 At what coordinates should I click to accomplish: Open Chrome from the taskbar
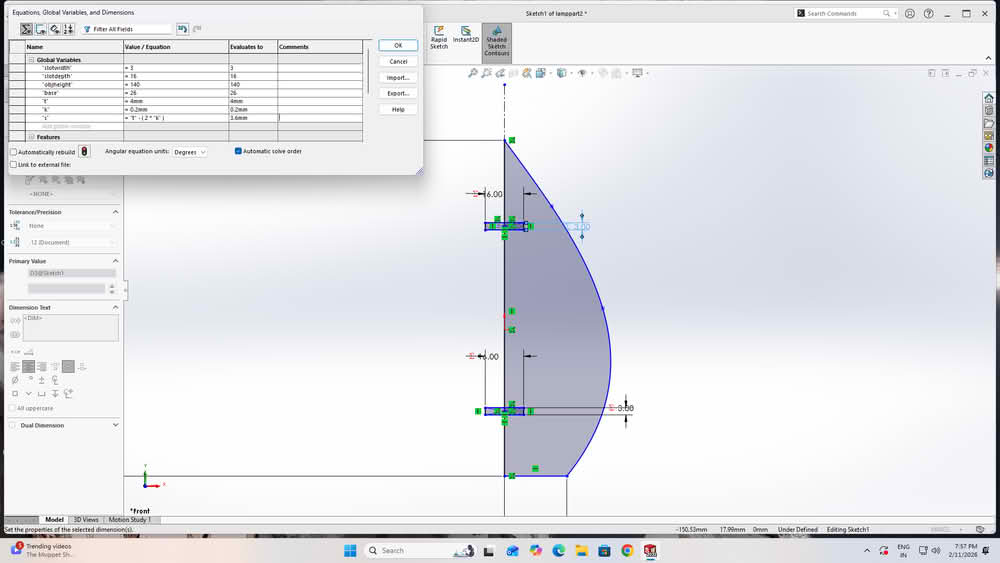(627, 550)
